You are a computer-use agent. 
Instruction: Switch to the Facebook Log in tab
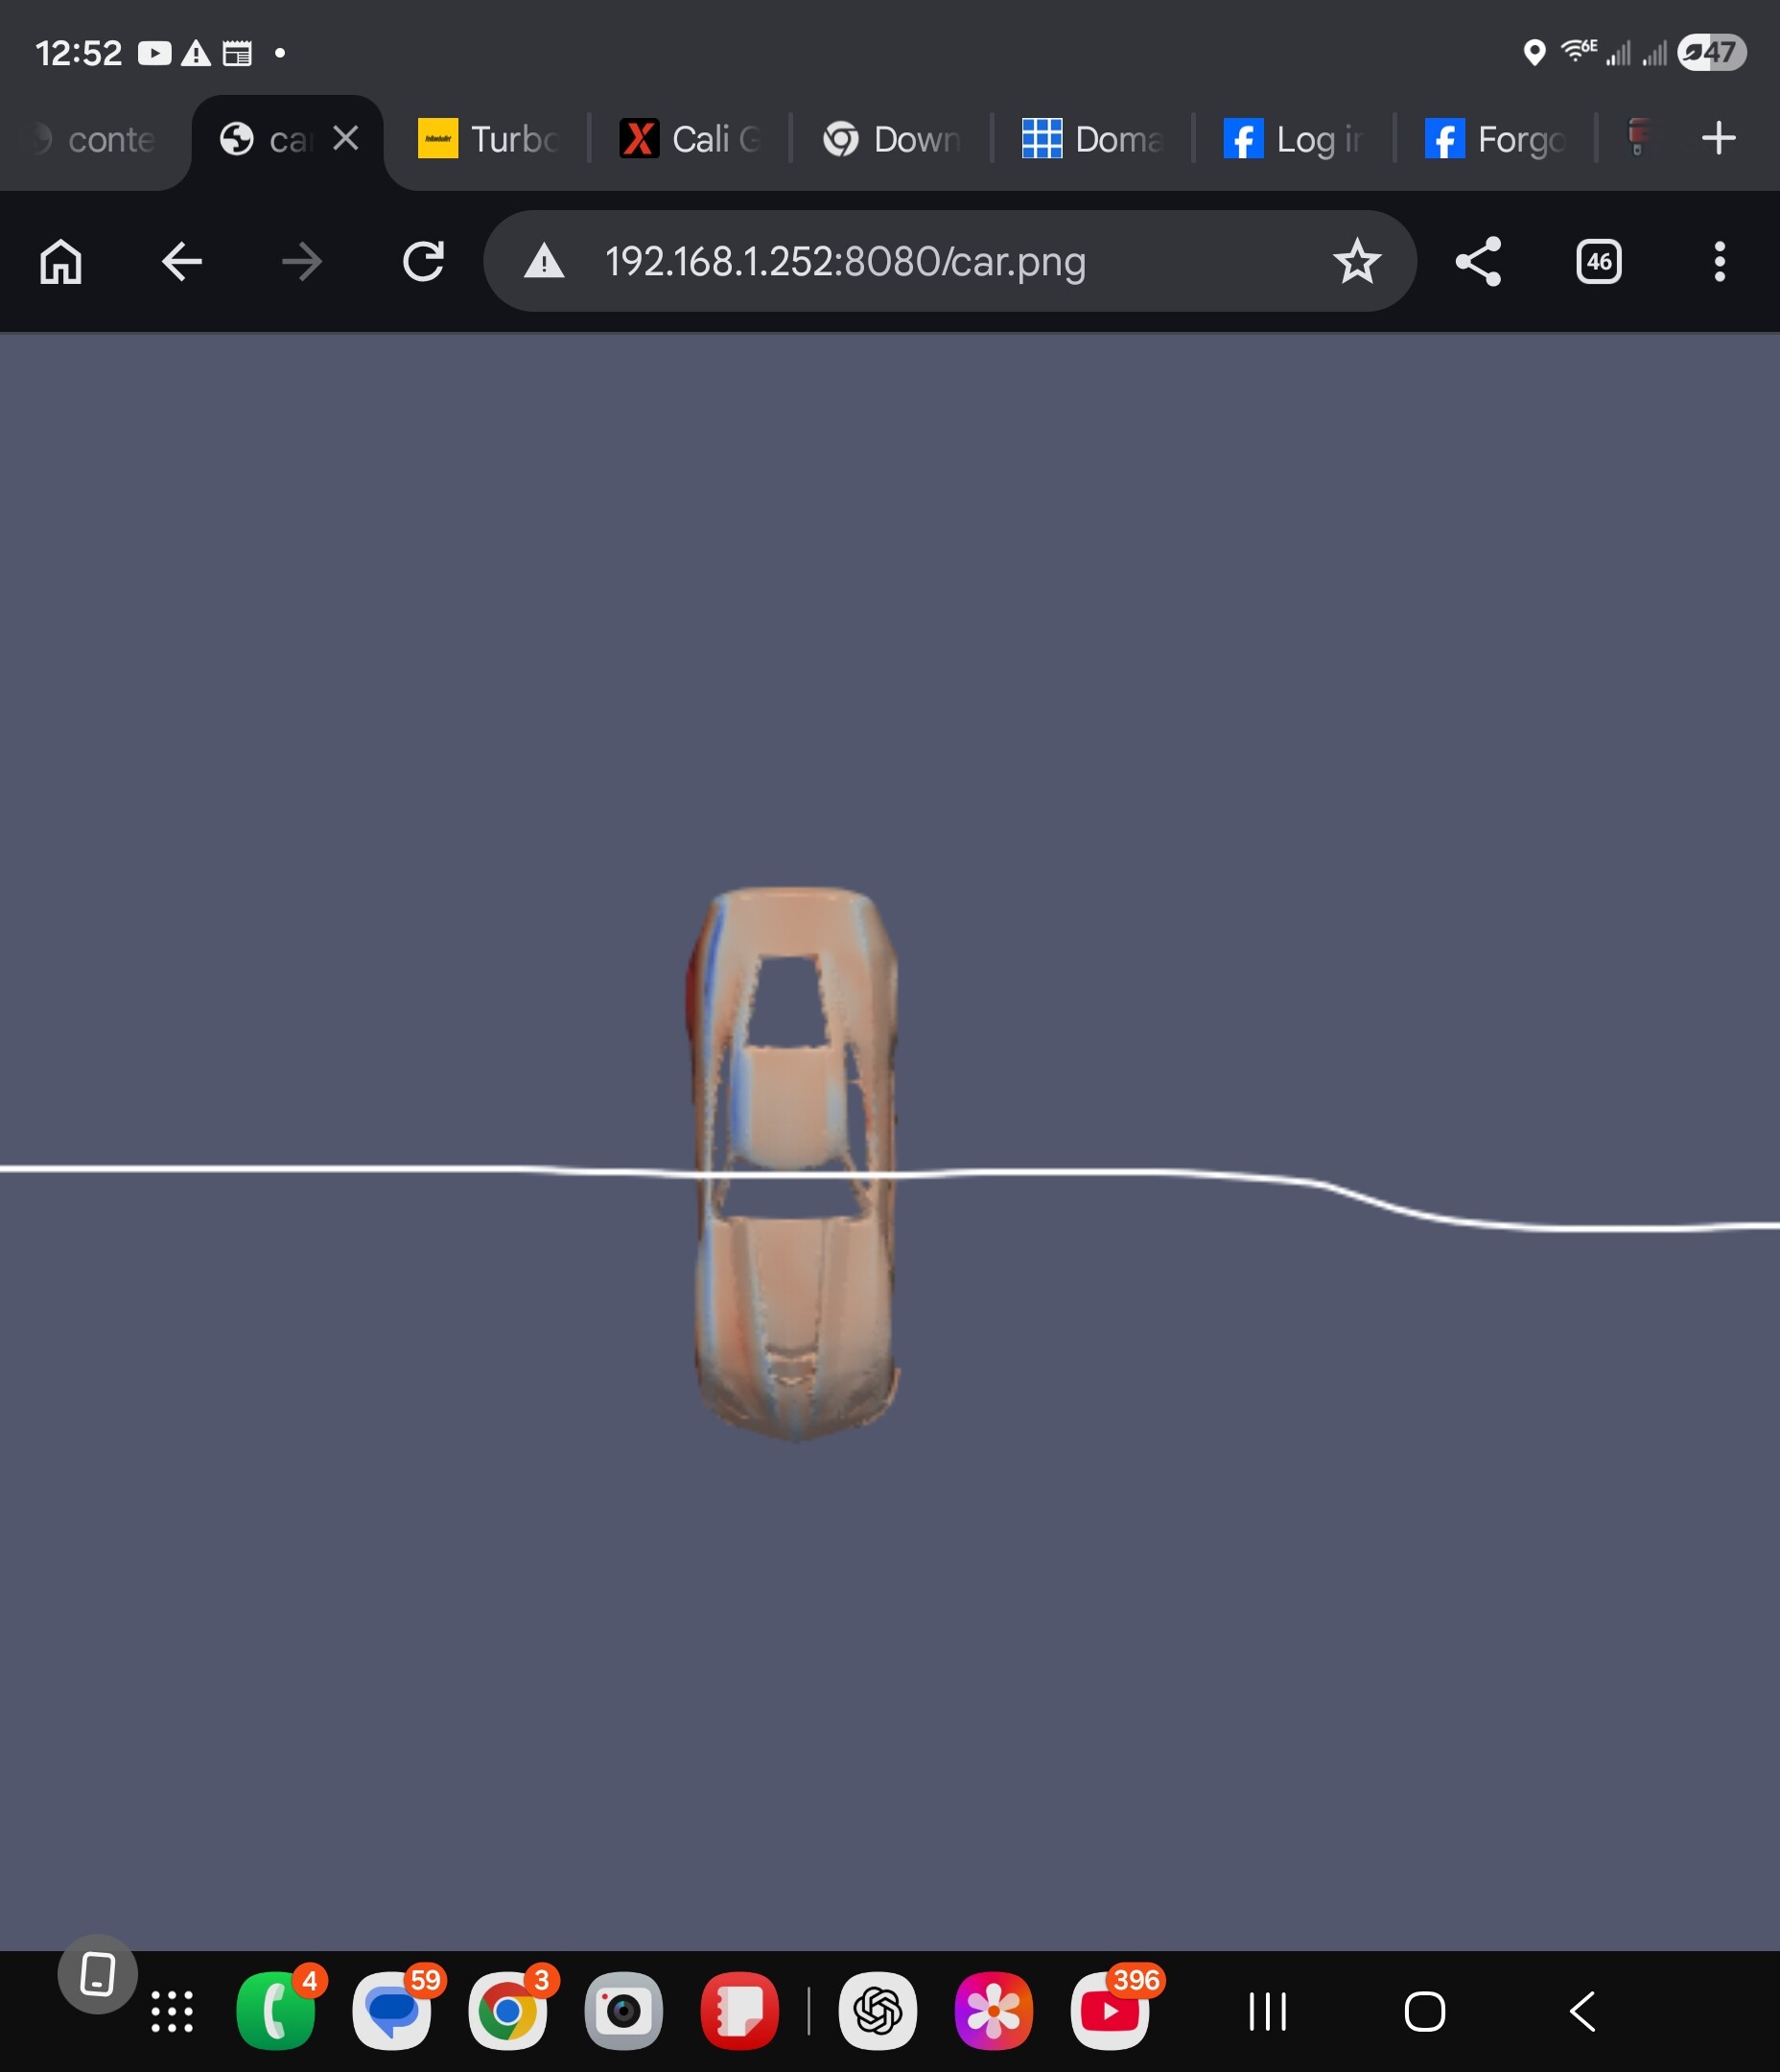click(x=1293, y=139)
